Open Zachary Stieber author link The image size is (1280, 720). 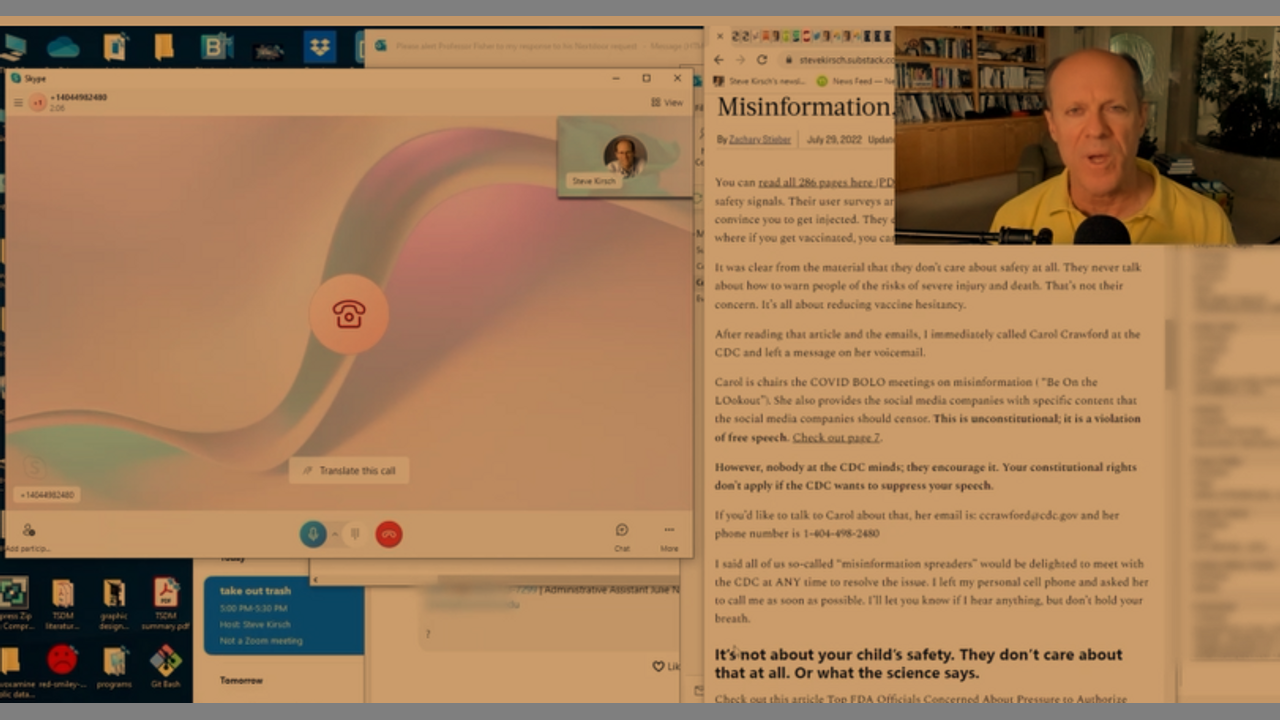[x=759, y=139]
